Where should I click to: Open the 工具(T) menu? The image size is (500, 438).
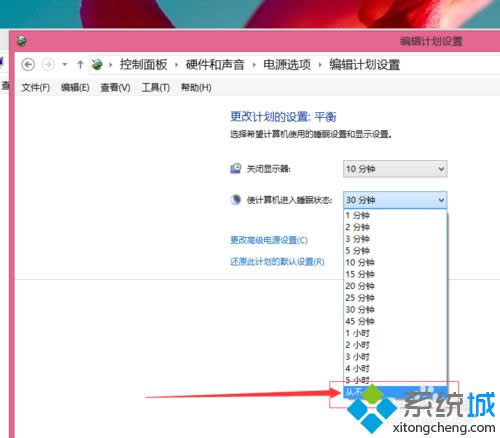[x=156, y=88]
